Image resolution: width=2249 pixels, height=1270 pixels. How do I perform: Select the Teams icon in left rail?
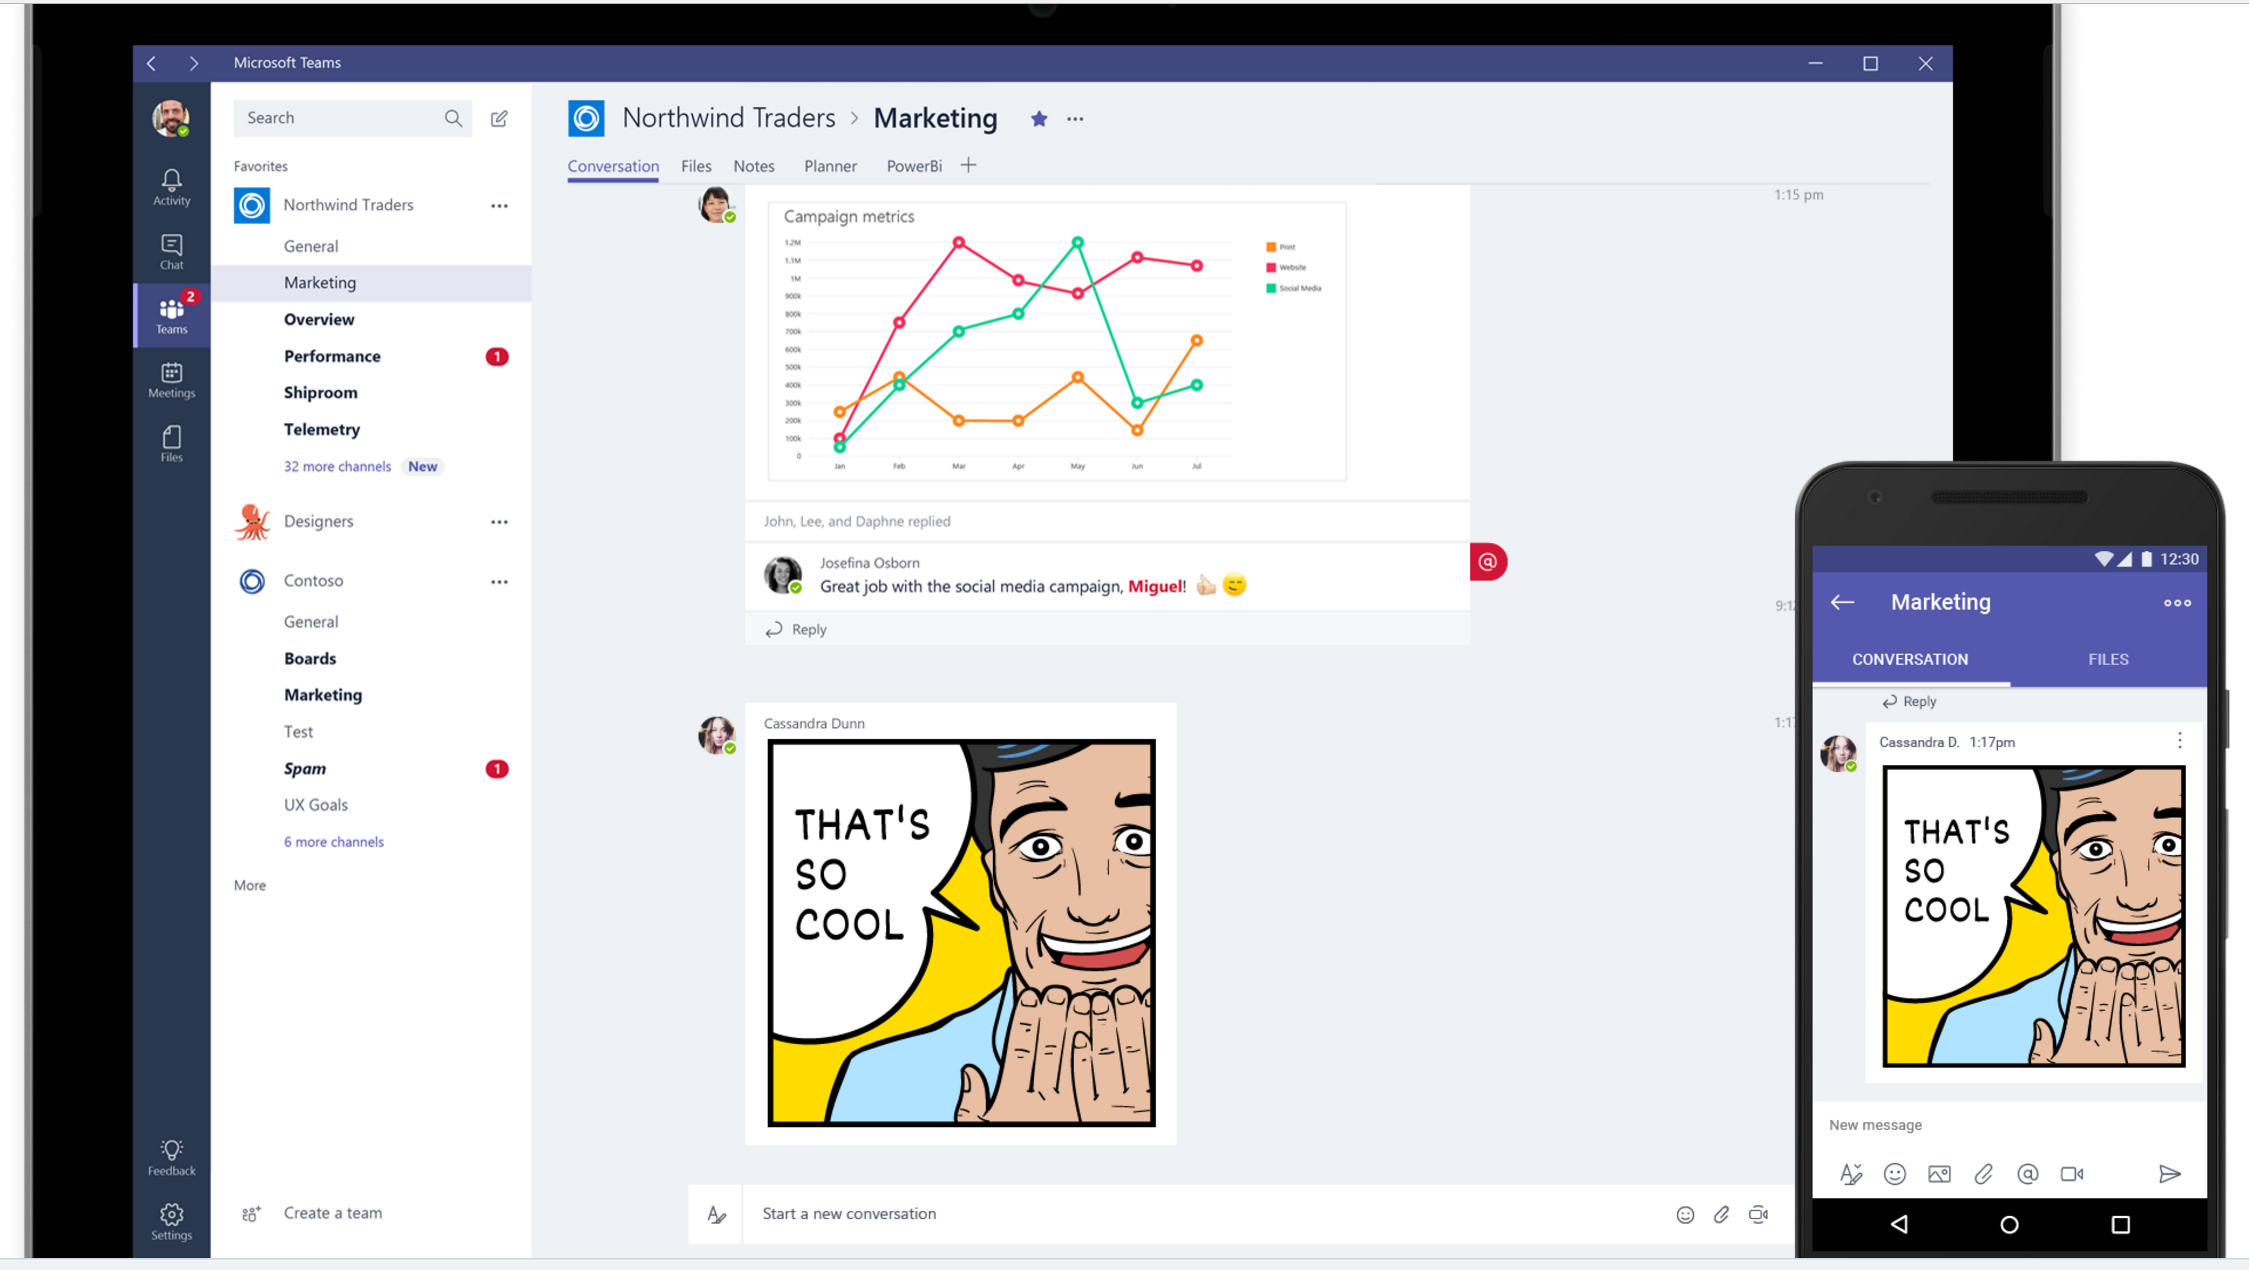click(171, 315)
